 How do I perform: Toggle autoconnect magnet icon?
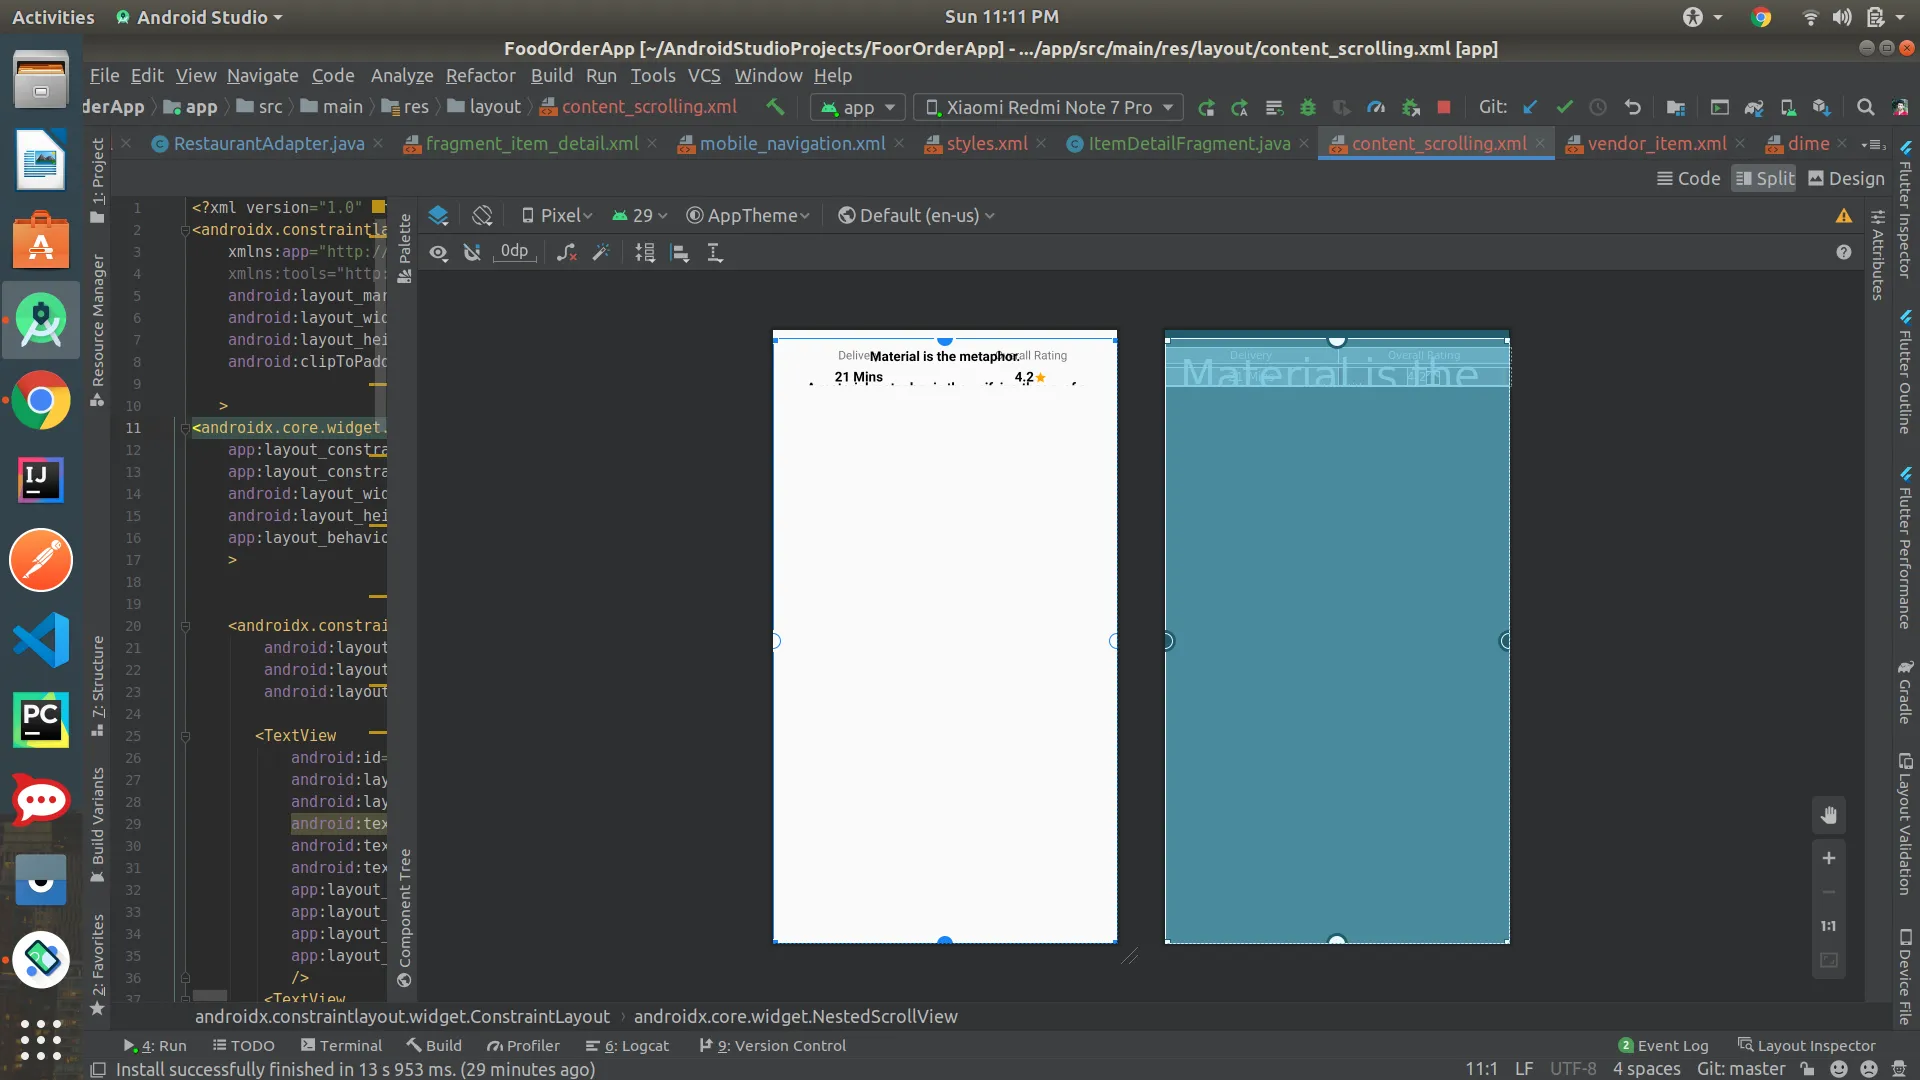tap(472, 253)
